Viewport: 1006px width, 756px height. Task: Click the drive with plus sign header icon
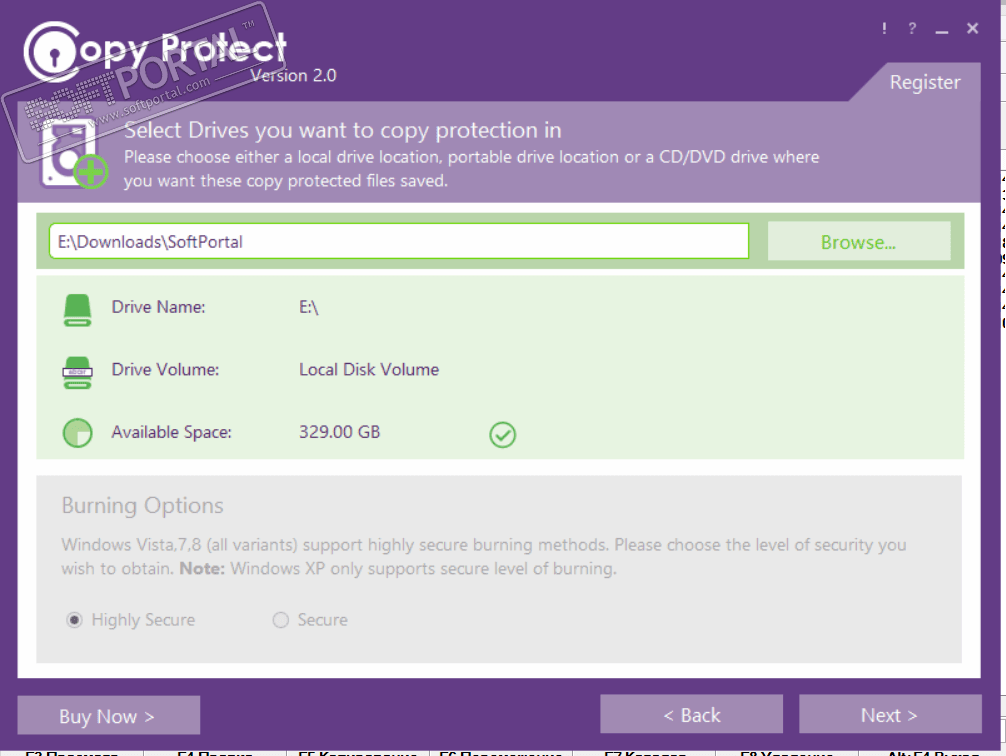[x=73, y=155]
